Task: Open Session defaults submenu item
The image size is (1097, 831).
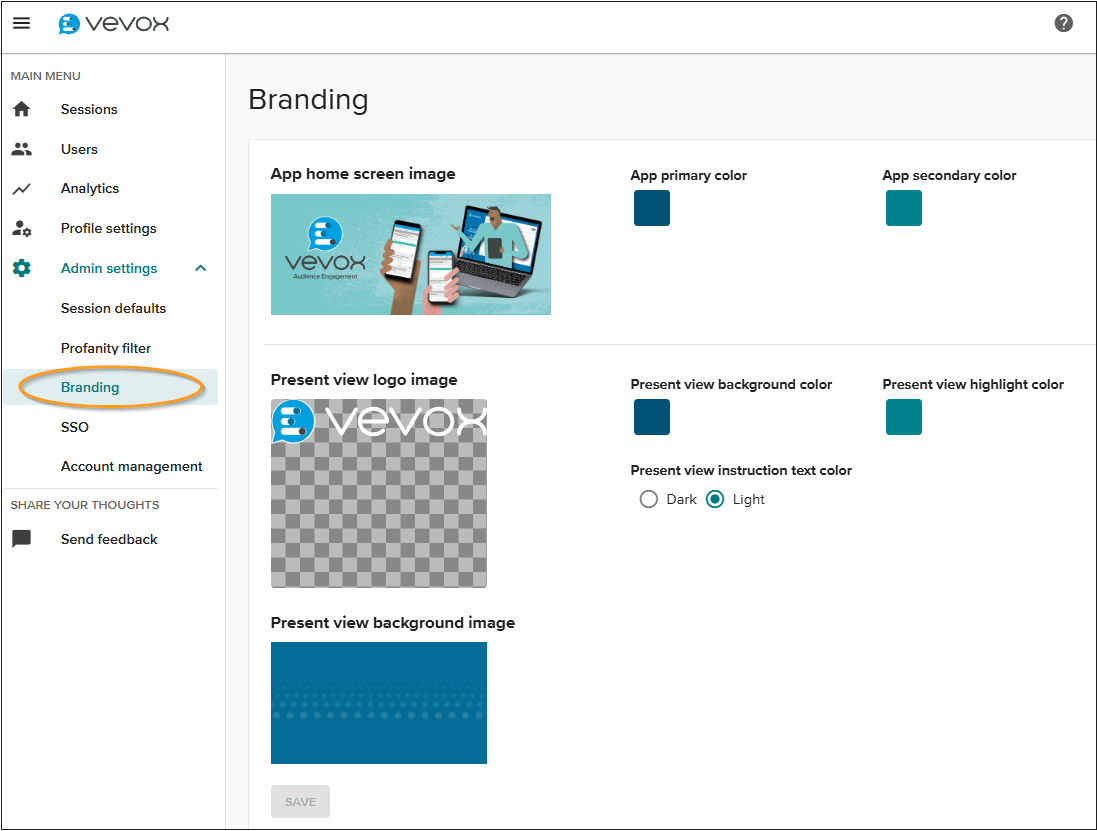Action: pyautogui.click(x=113, y=308)
